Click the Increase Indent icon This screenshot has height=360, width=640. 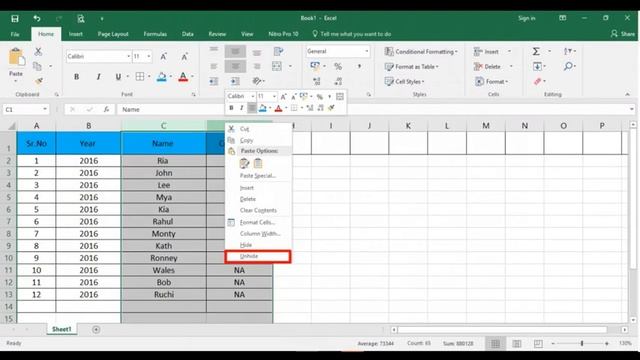[x=235, y=81]
